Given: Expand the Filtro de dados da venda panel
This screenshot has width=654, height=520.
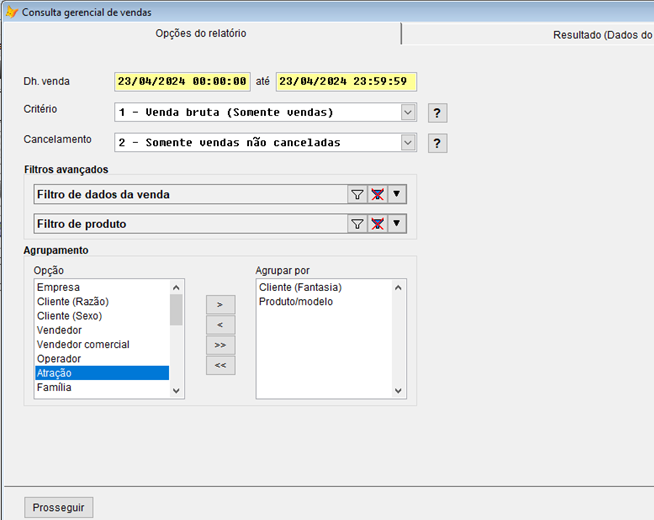Looking at the screenshot, I should click(397, 195).
